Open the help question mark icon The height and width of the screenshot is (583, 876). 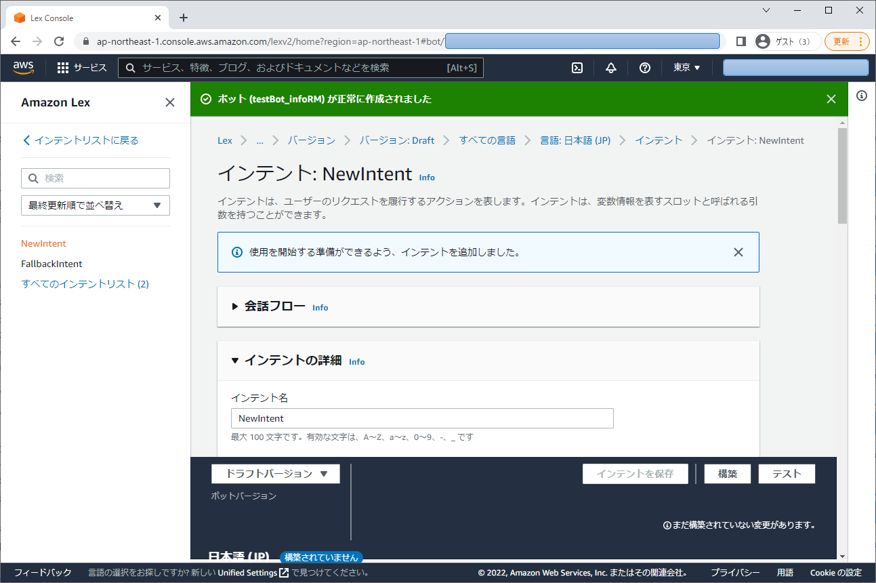(644, 68)
